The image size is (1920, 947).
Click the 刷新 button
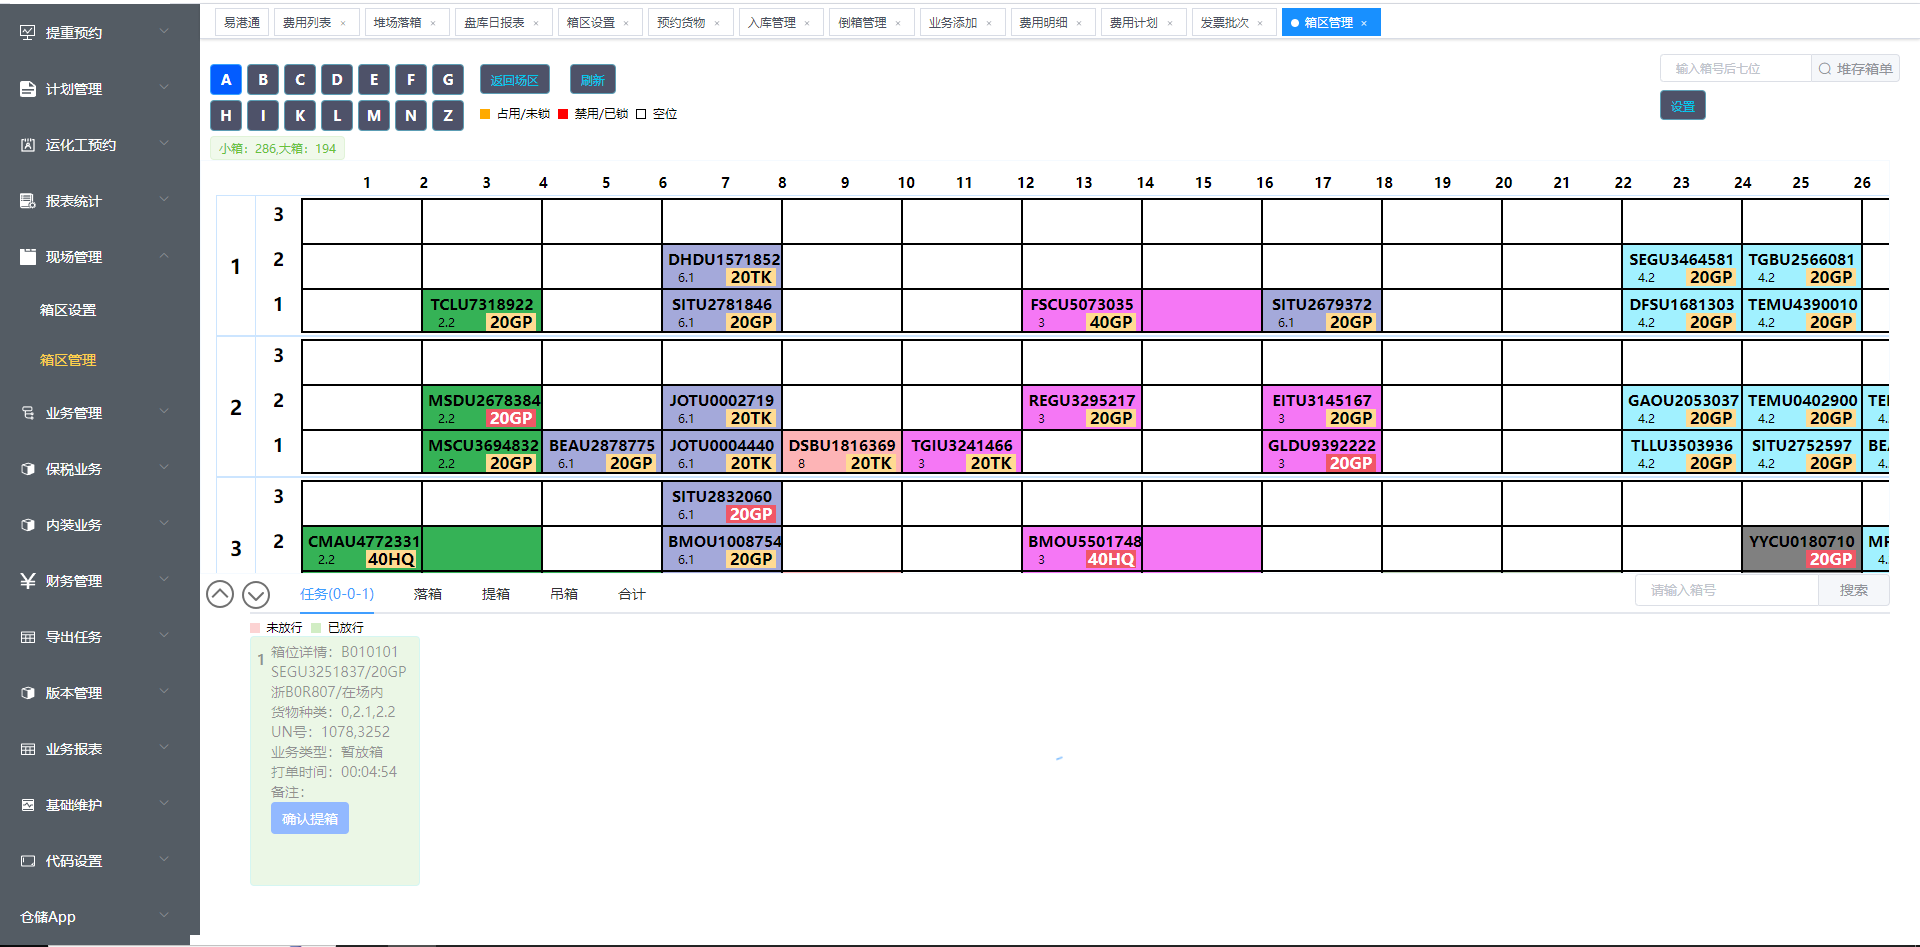(593, 80)
